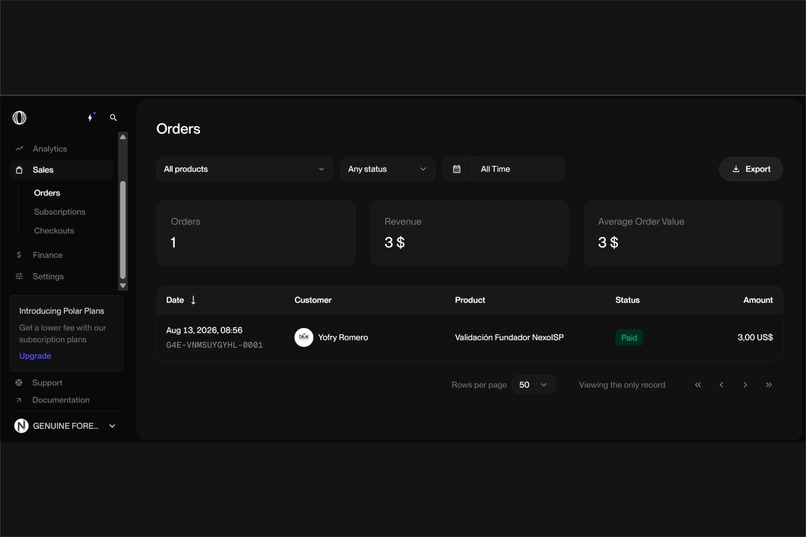
Task: Click the Revenue summary card
Action: (469, 233)
